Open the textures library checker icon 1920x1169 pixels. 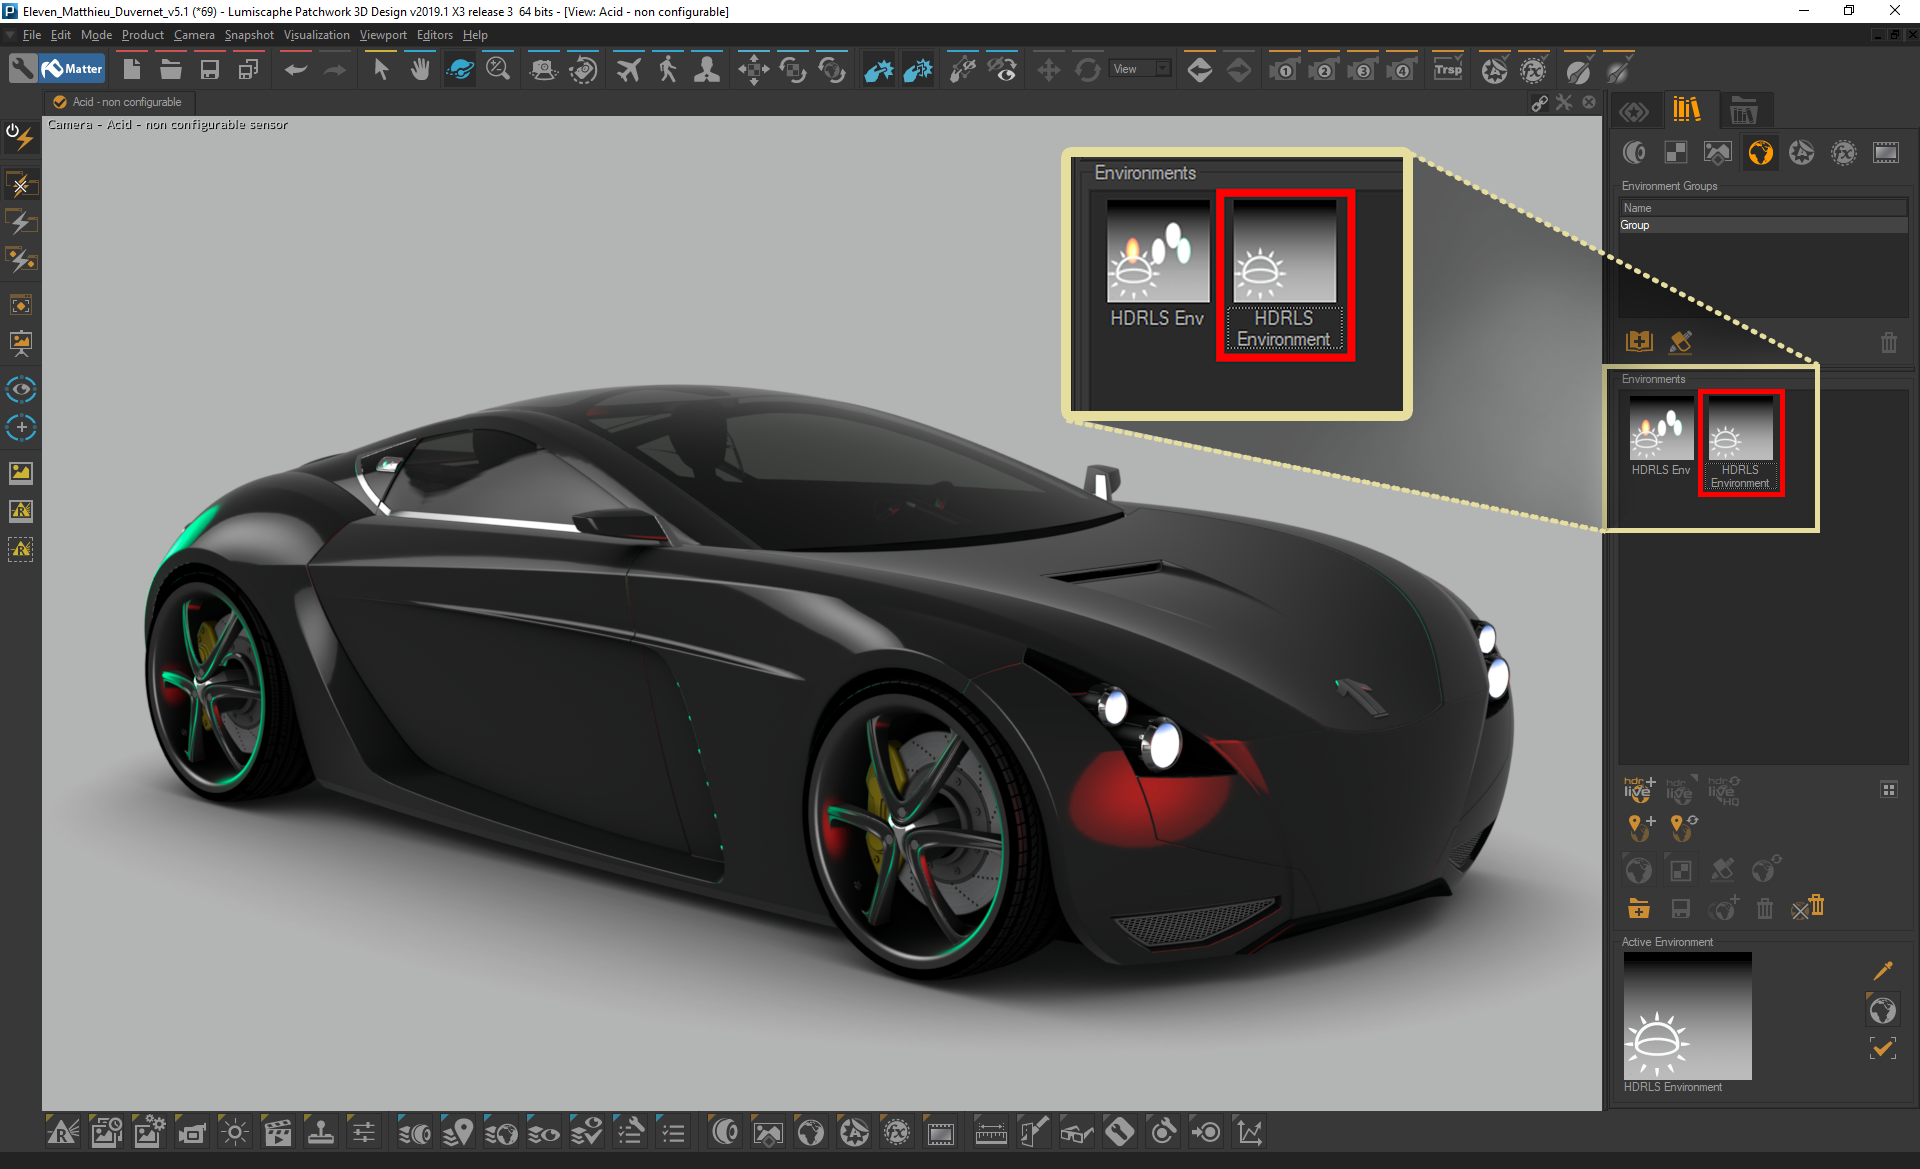[x=1676, y=152]
